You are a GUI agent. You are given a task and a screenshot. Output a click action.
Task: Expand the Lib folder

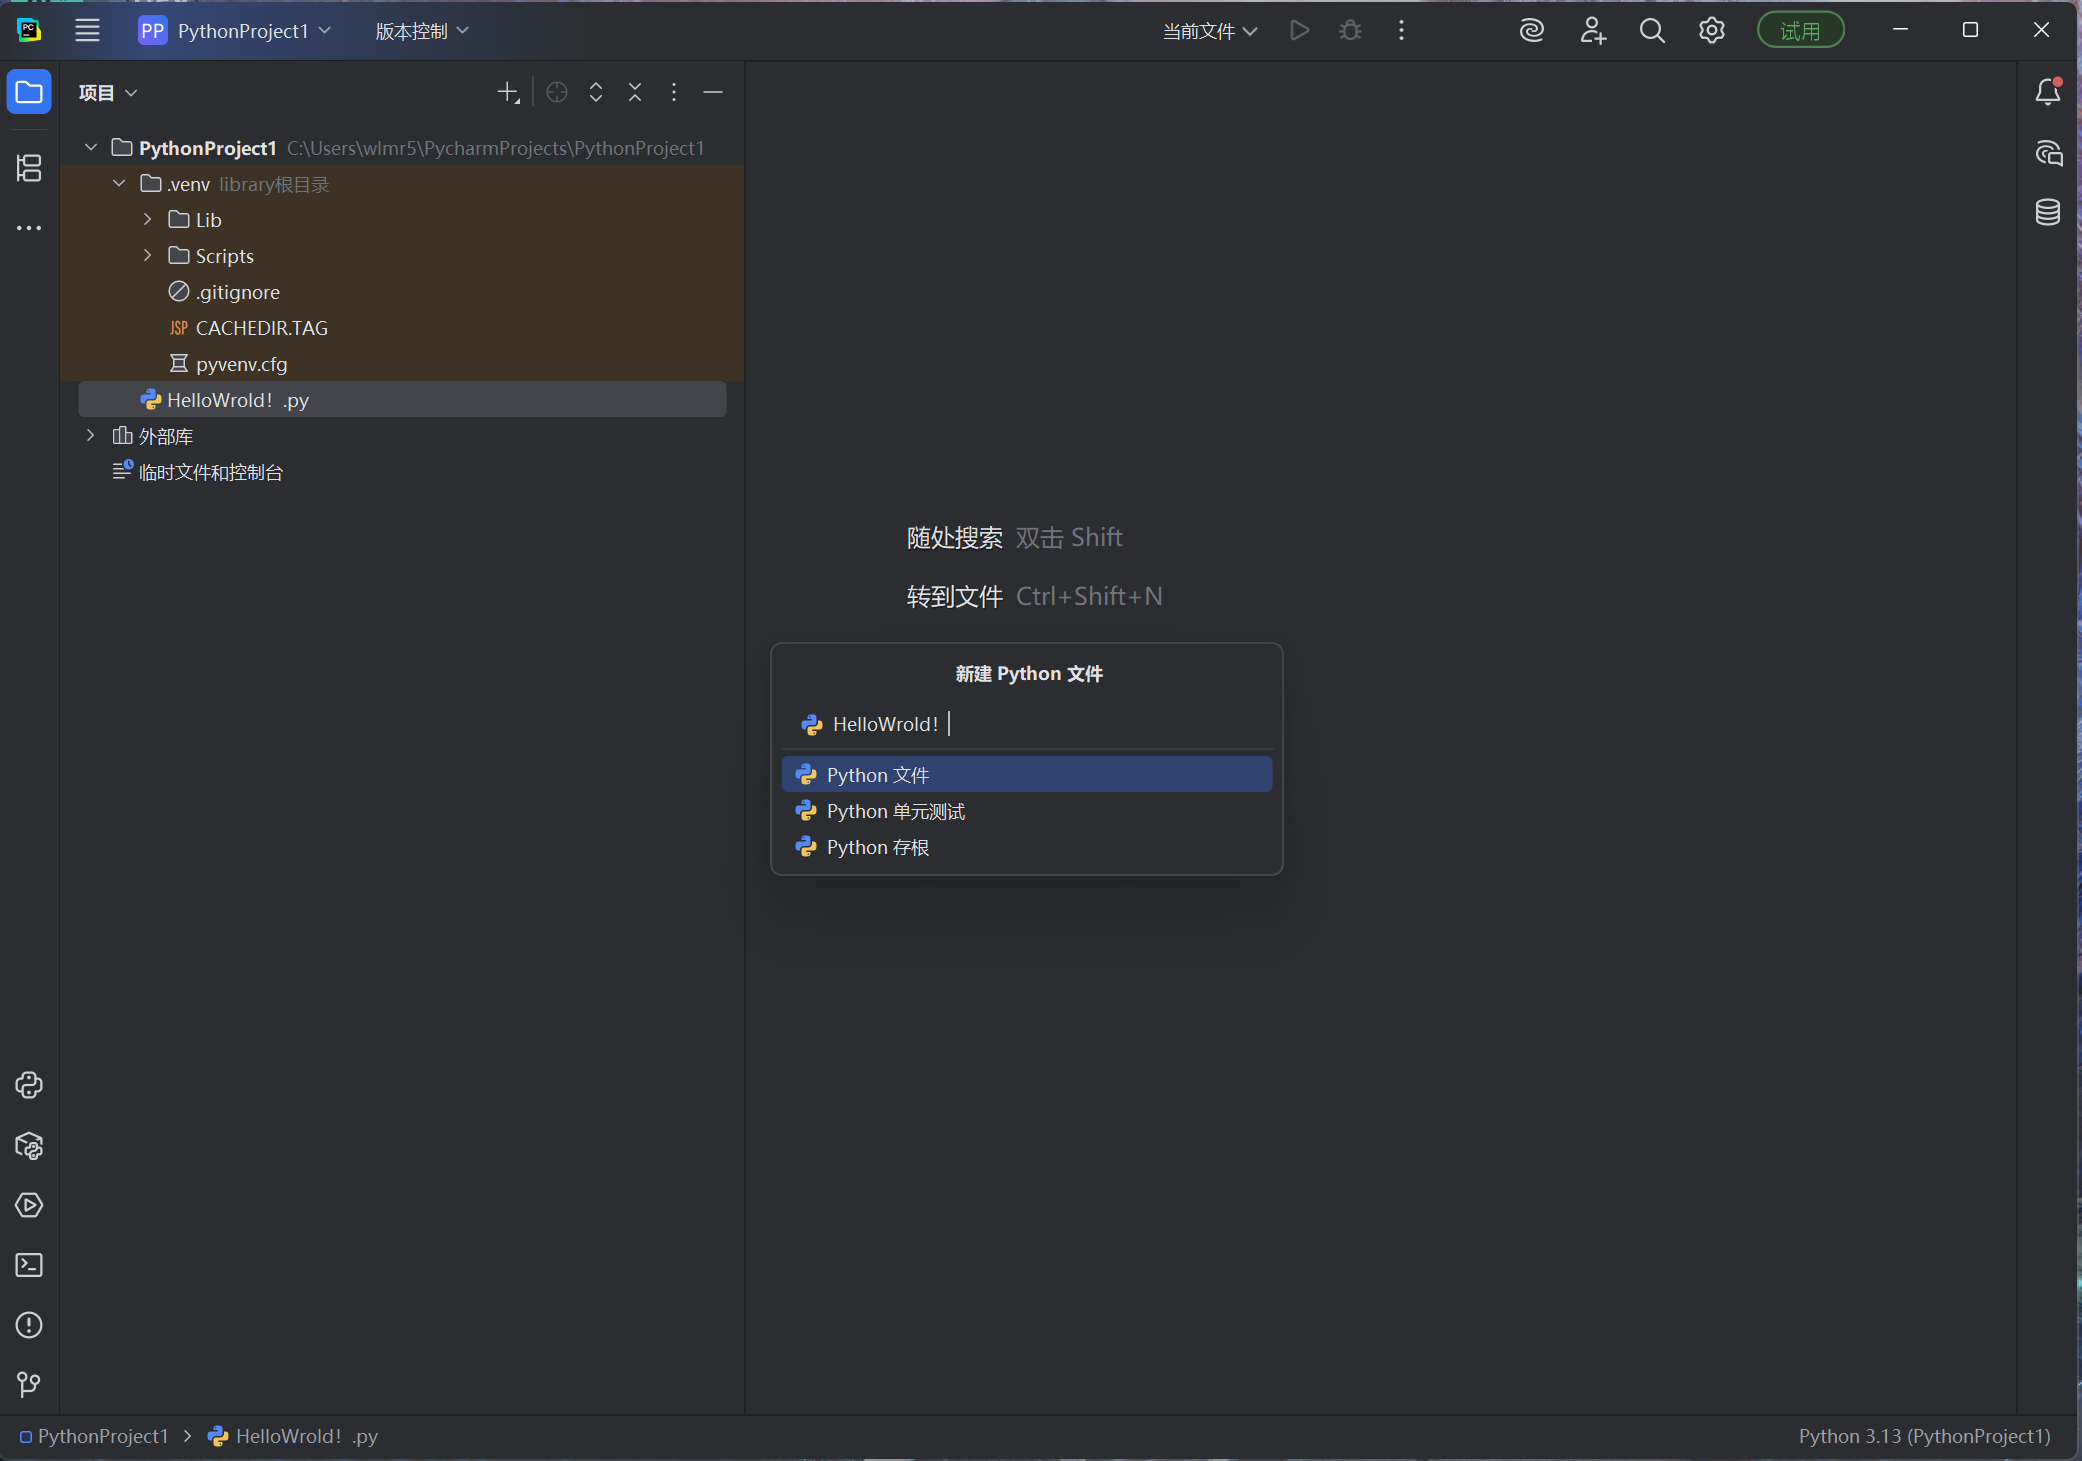147,219
